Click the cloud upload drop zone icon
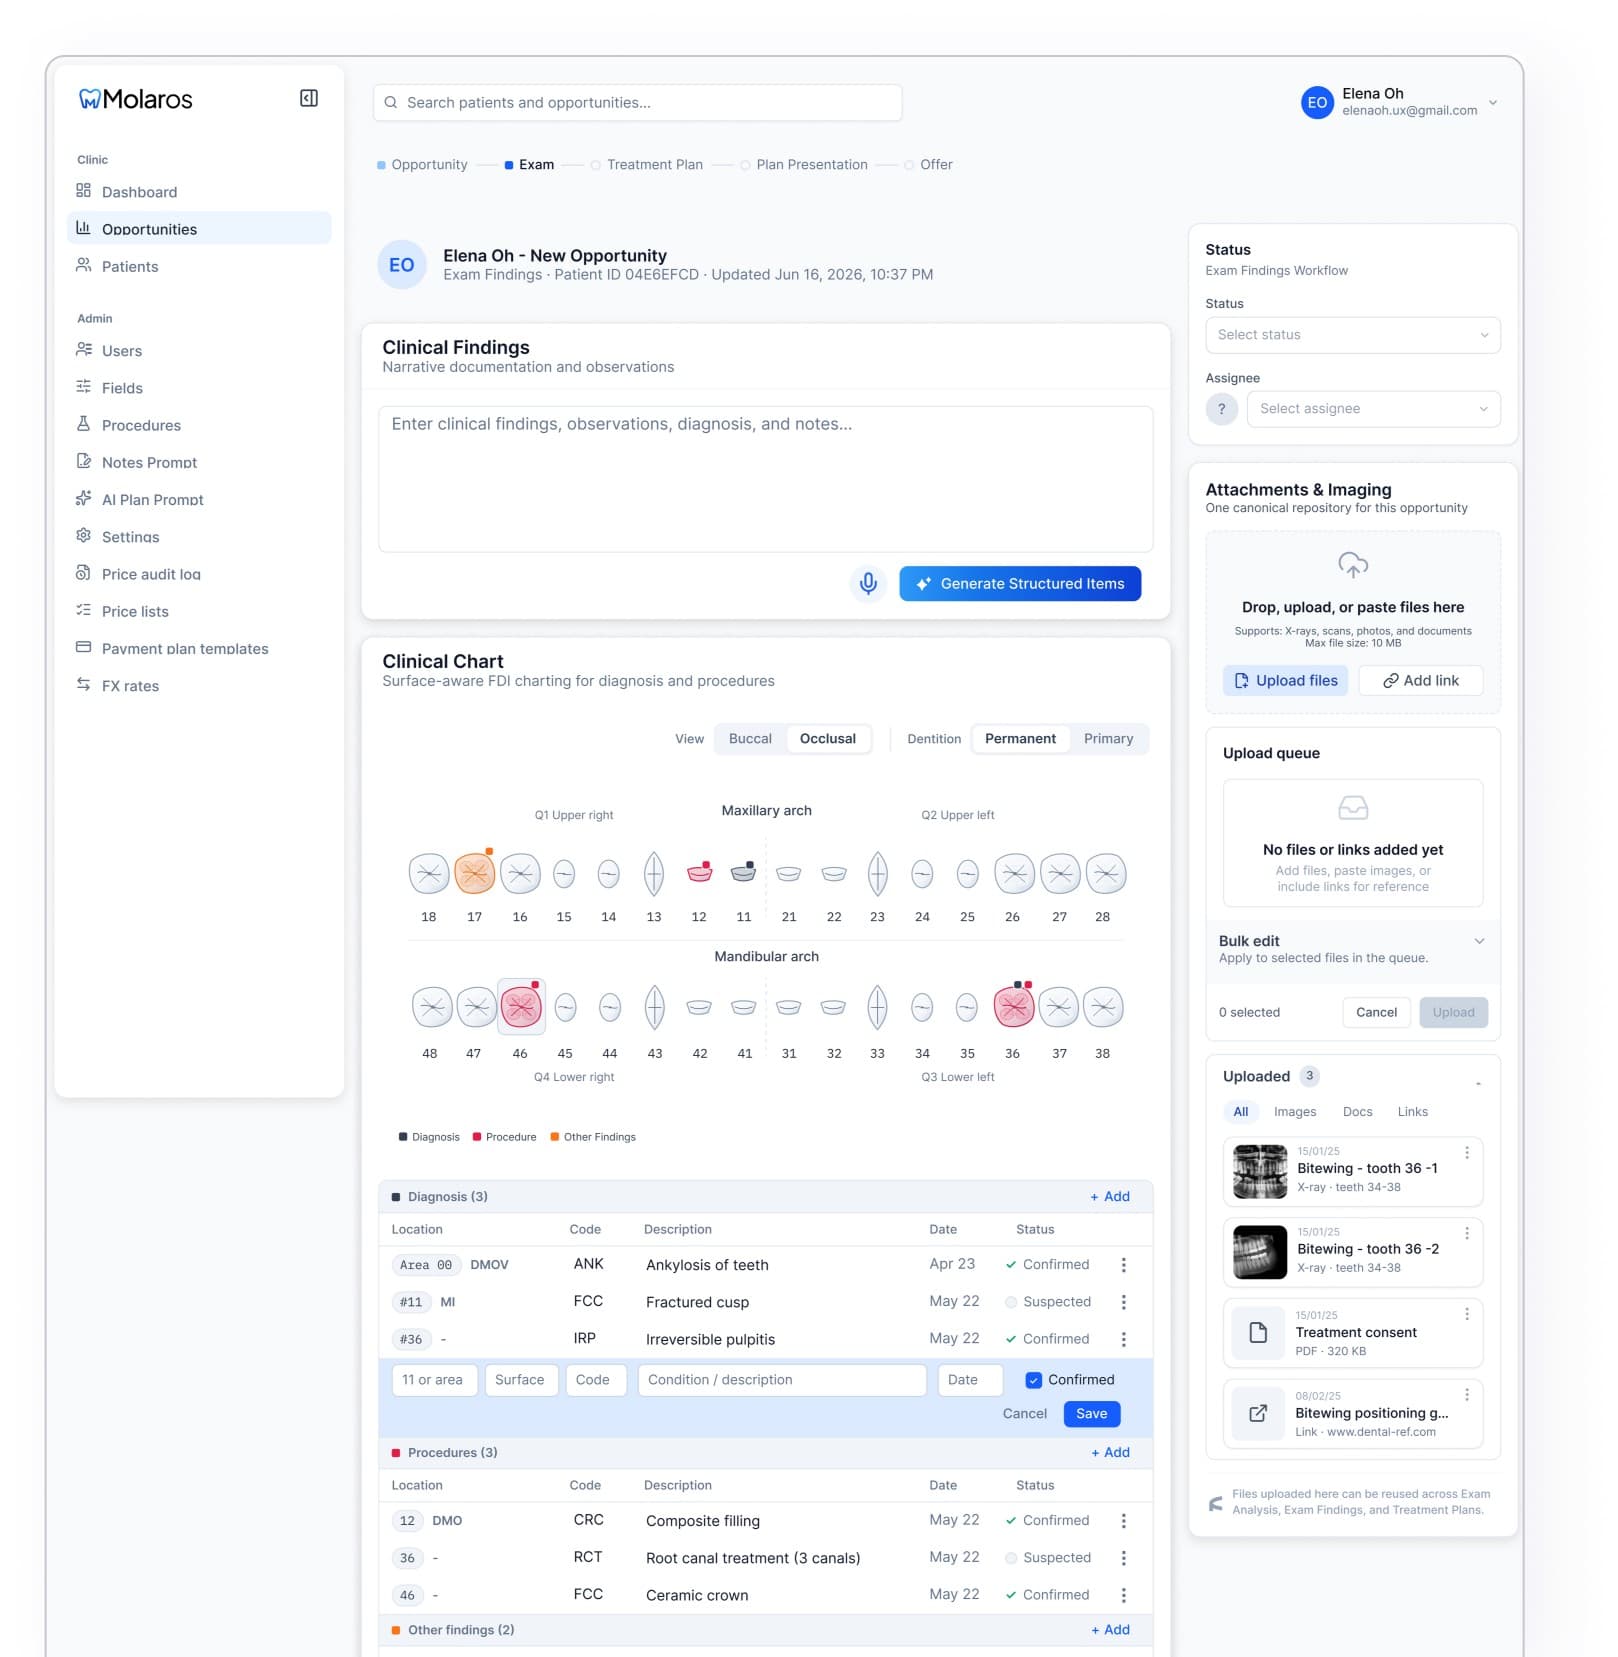The height and width of the screenshot is (1657, 1618). (1352, 565)
